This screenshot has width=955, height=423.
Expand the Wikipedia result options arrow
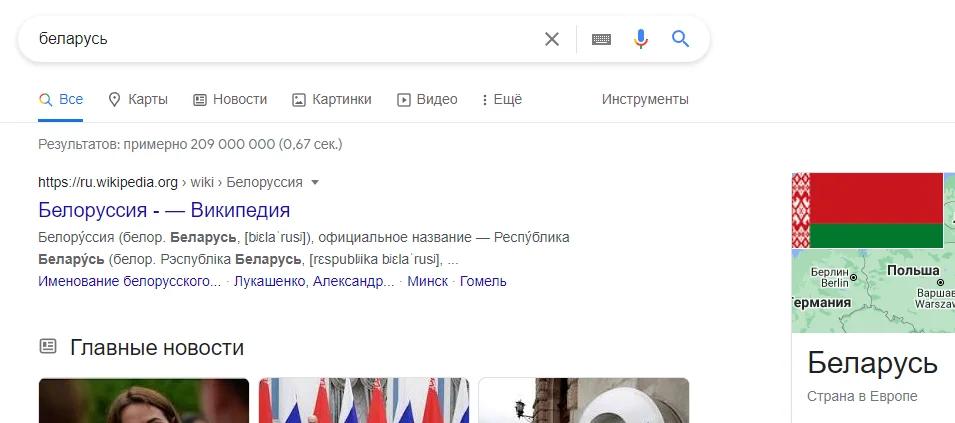(315, 182)
